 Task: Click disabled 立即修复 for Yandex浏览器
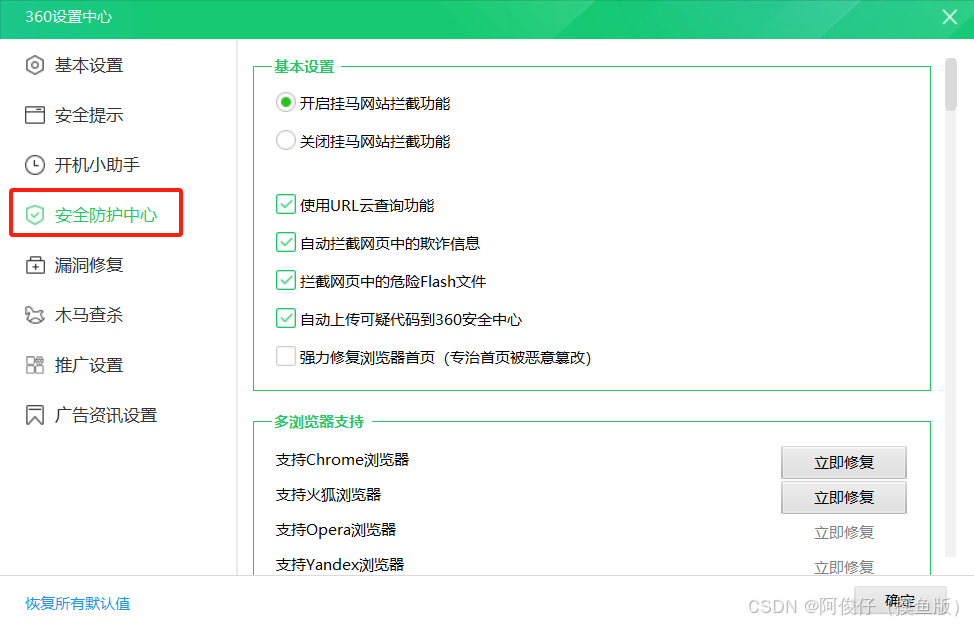click(844, 567)
